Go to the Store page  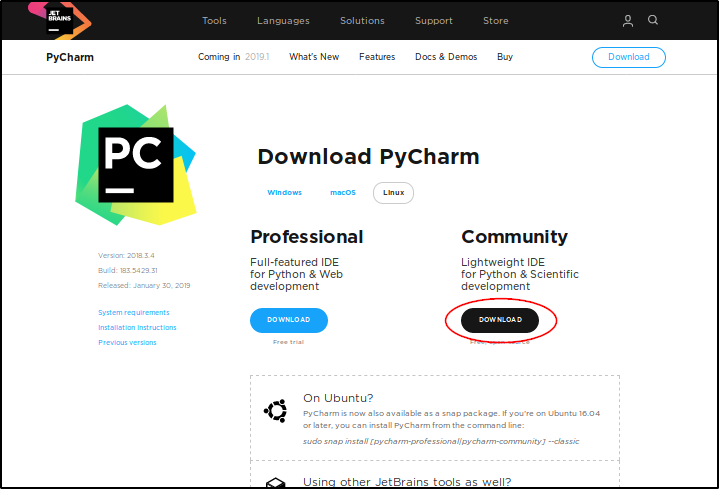(x=495, y=21)
